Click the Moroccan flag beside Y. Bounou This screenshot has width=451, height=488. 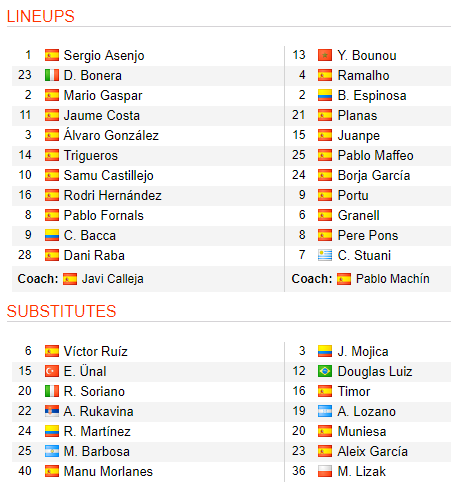[x=325, y=55]
